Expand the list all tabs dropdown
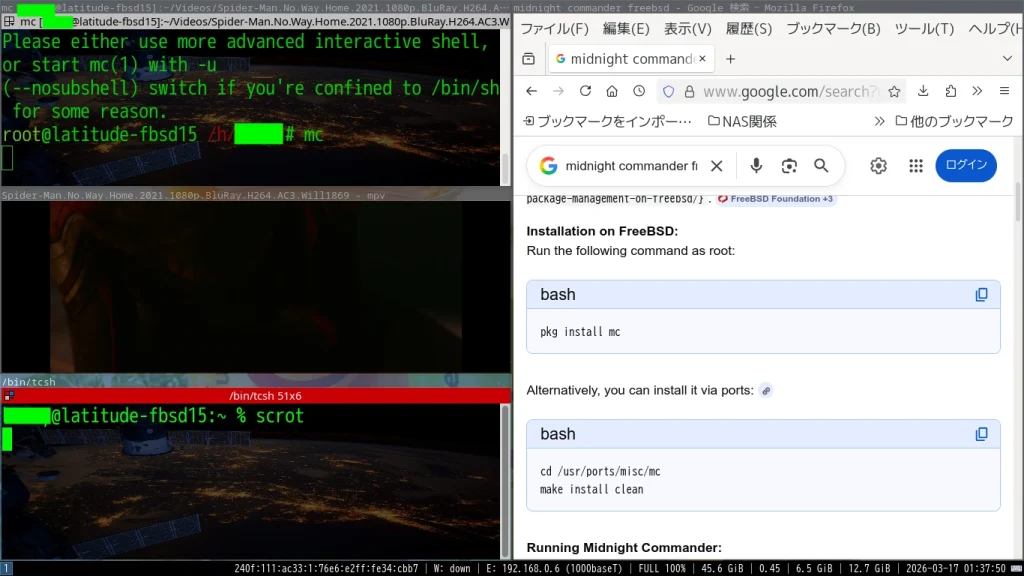 tap(1006, 59)
